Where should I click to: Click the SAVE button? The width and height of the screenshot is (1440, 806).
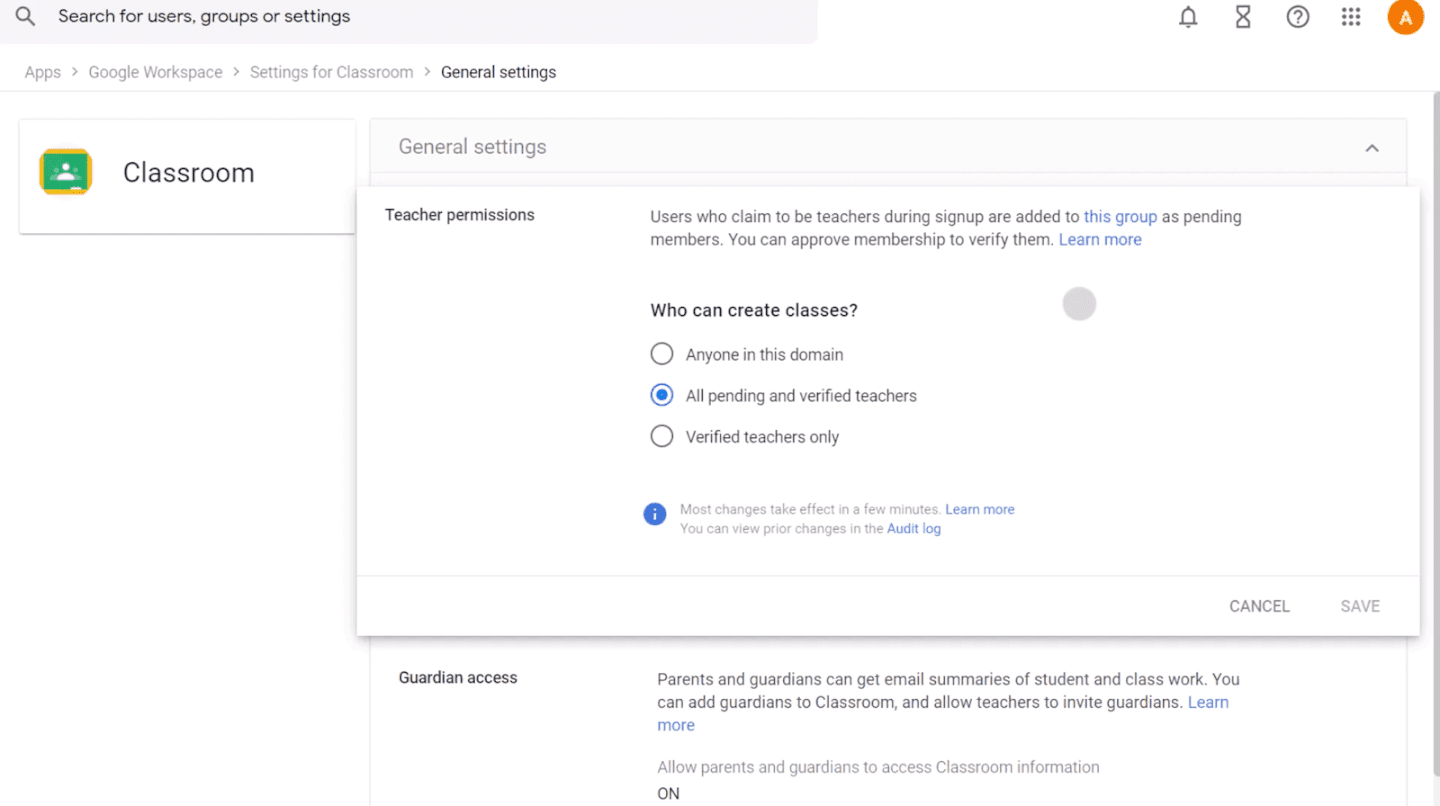pyautogui.click(x=1360, y=606)
